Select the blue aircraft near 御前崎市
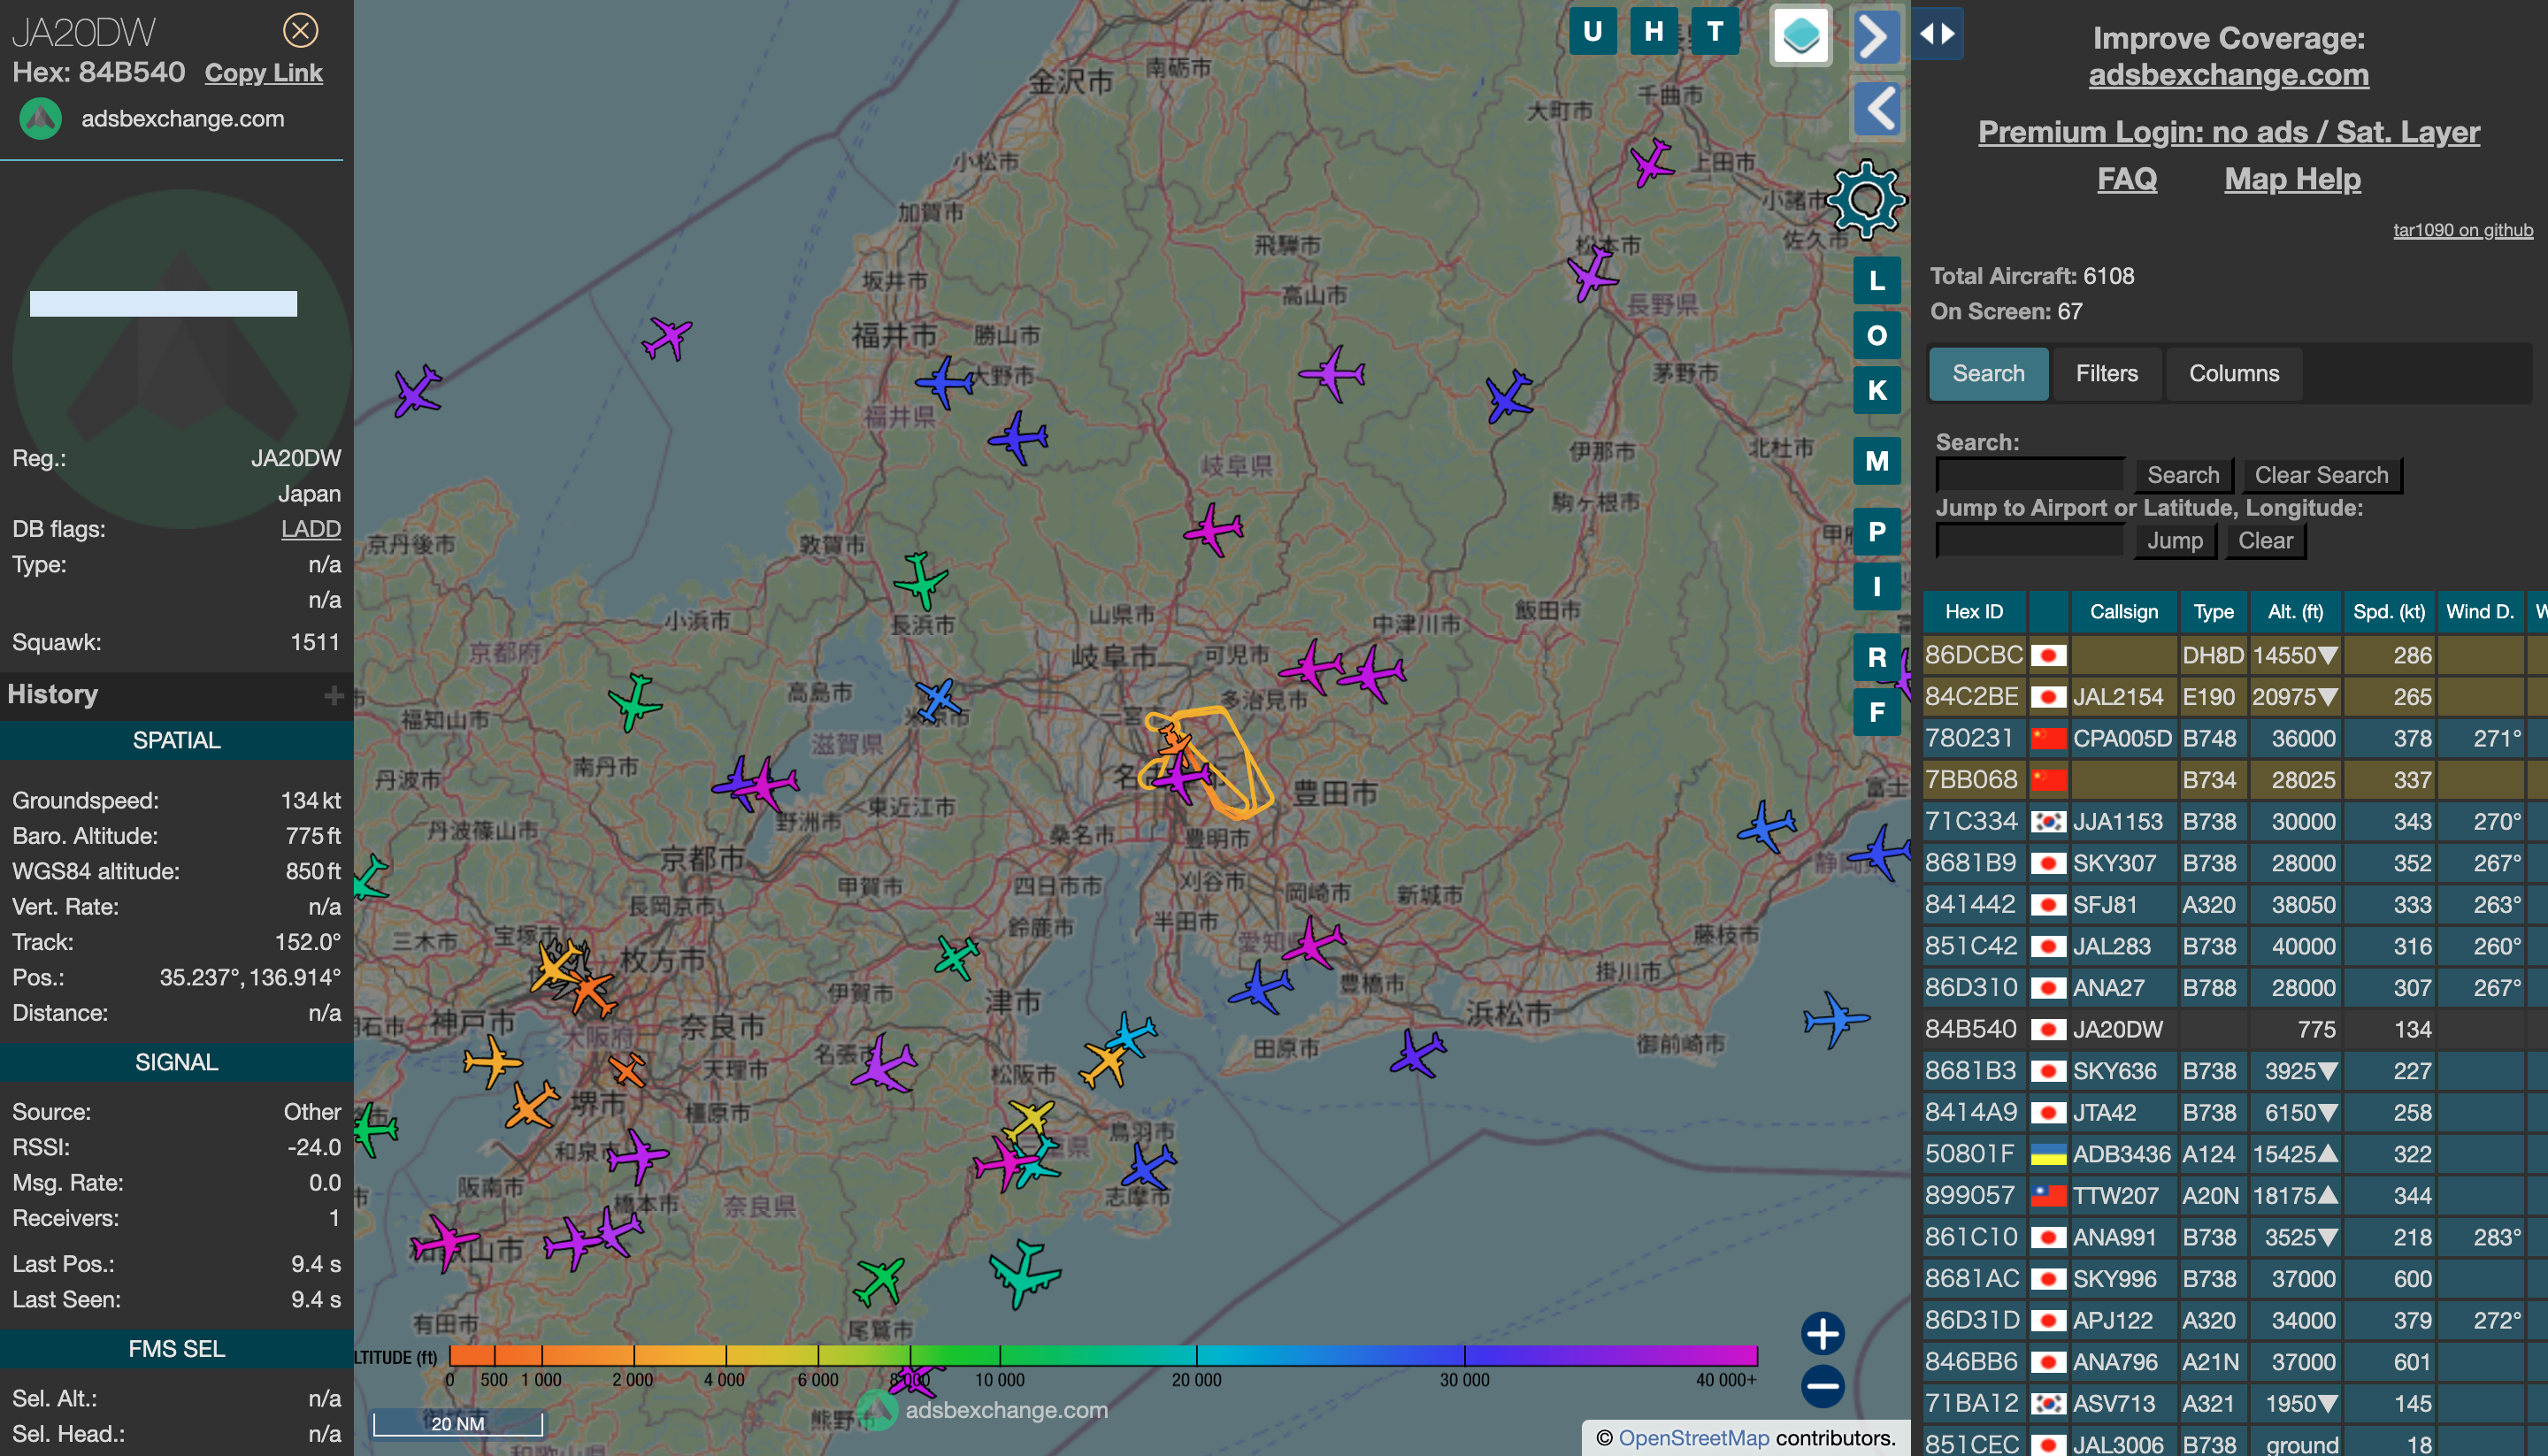Screen dimensions: 2548x1456 pos(1835,1019)
